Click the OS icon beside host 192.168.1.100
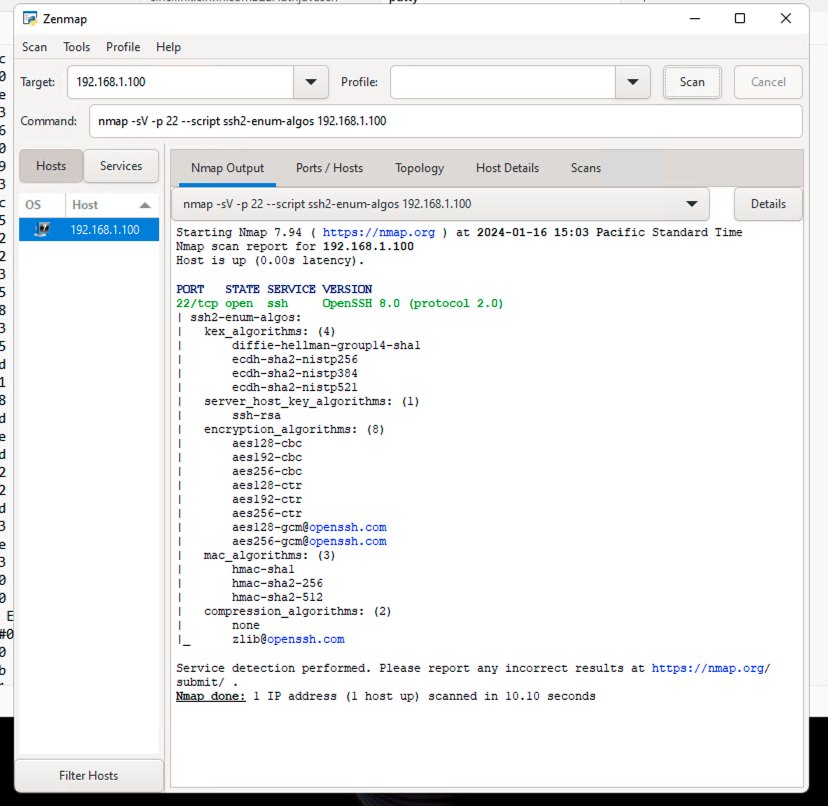The image size is (828, 806). (x=42, y=230)
